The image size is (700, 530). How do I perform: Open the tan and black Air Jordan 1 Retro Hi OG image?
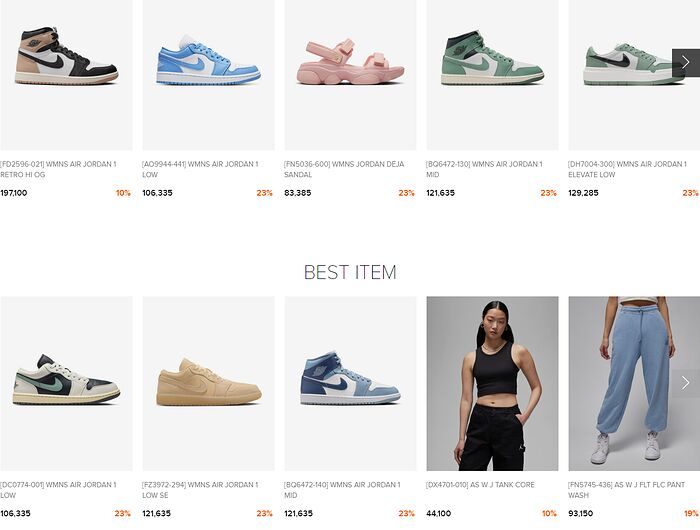point(66,75)
